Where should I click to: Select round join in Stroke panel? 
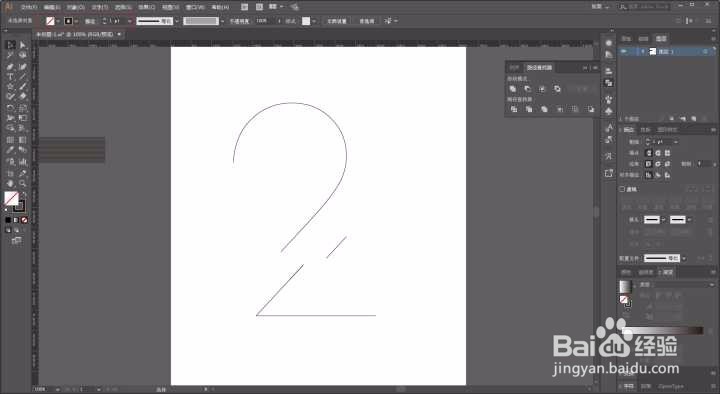pos(658,163)
